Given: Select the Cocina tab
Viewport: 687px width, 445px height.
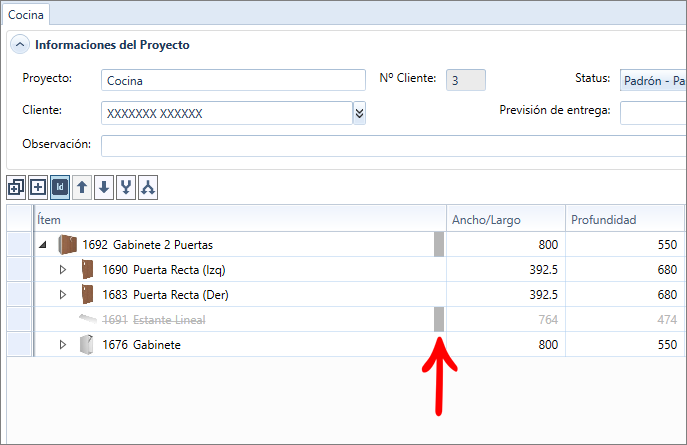Looking at the screenshot, I should 26,15.
